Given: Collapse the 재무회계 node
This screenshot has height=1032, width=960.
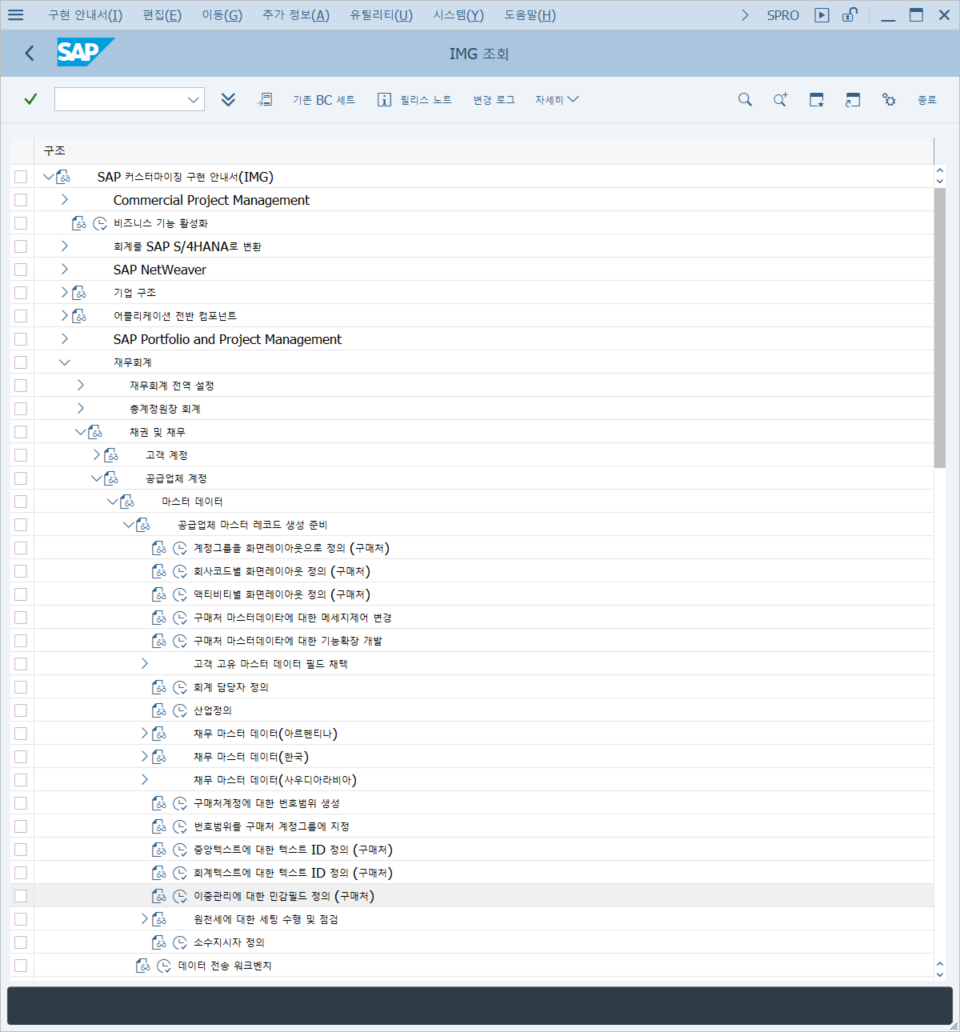Looking at the screenshot, I should 64,362.
